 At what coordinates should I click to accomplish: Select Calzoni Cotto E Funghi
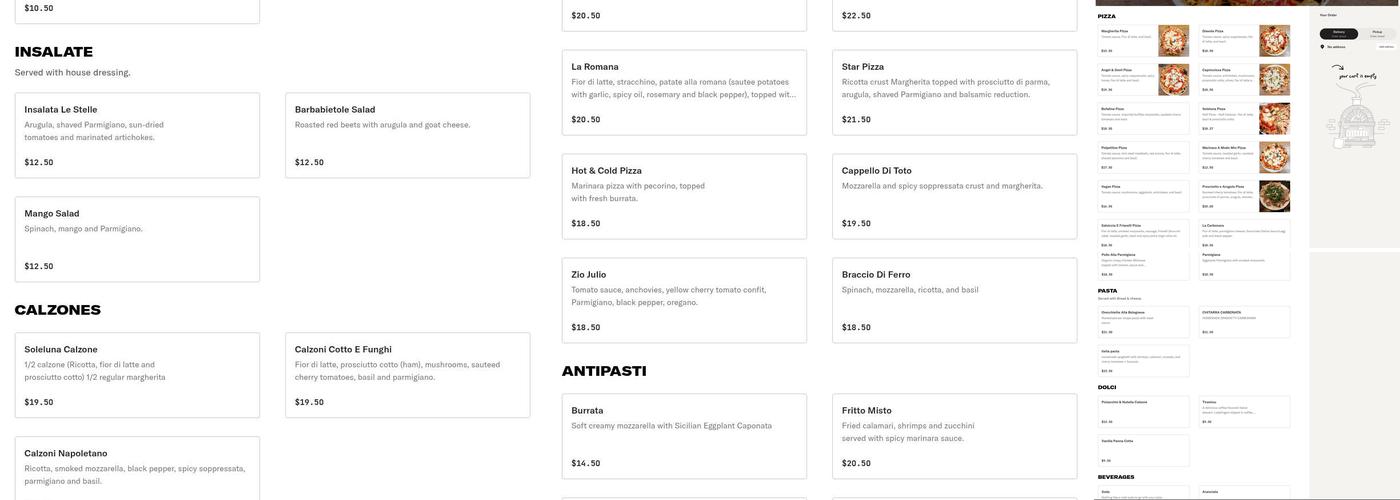point(407,375)
